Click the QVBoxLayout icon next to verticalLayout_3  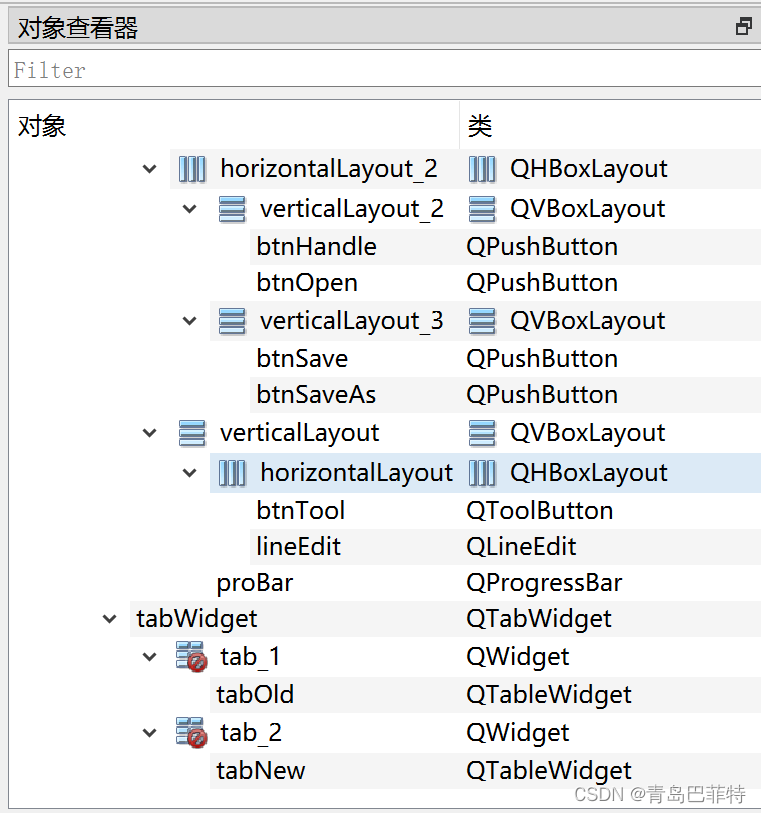pyautogui.click(x=232, y=320)
